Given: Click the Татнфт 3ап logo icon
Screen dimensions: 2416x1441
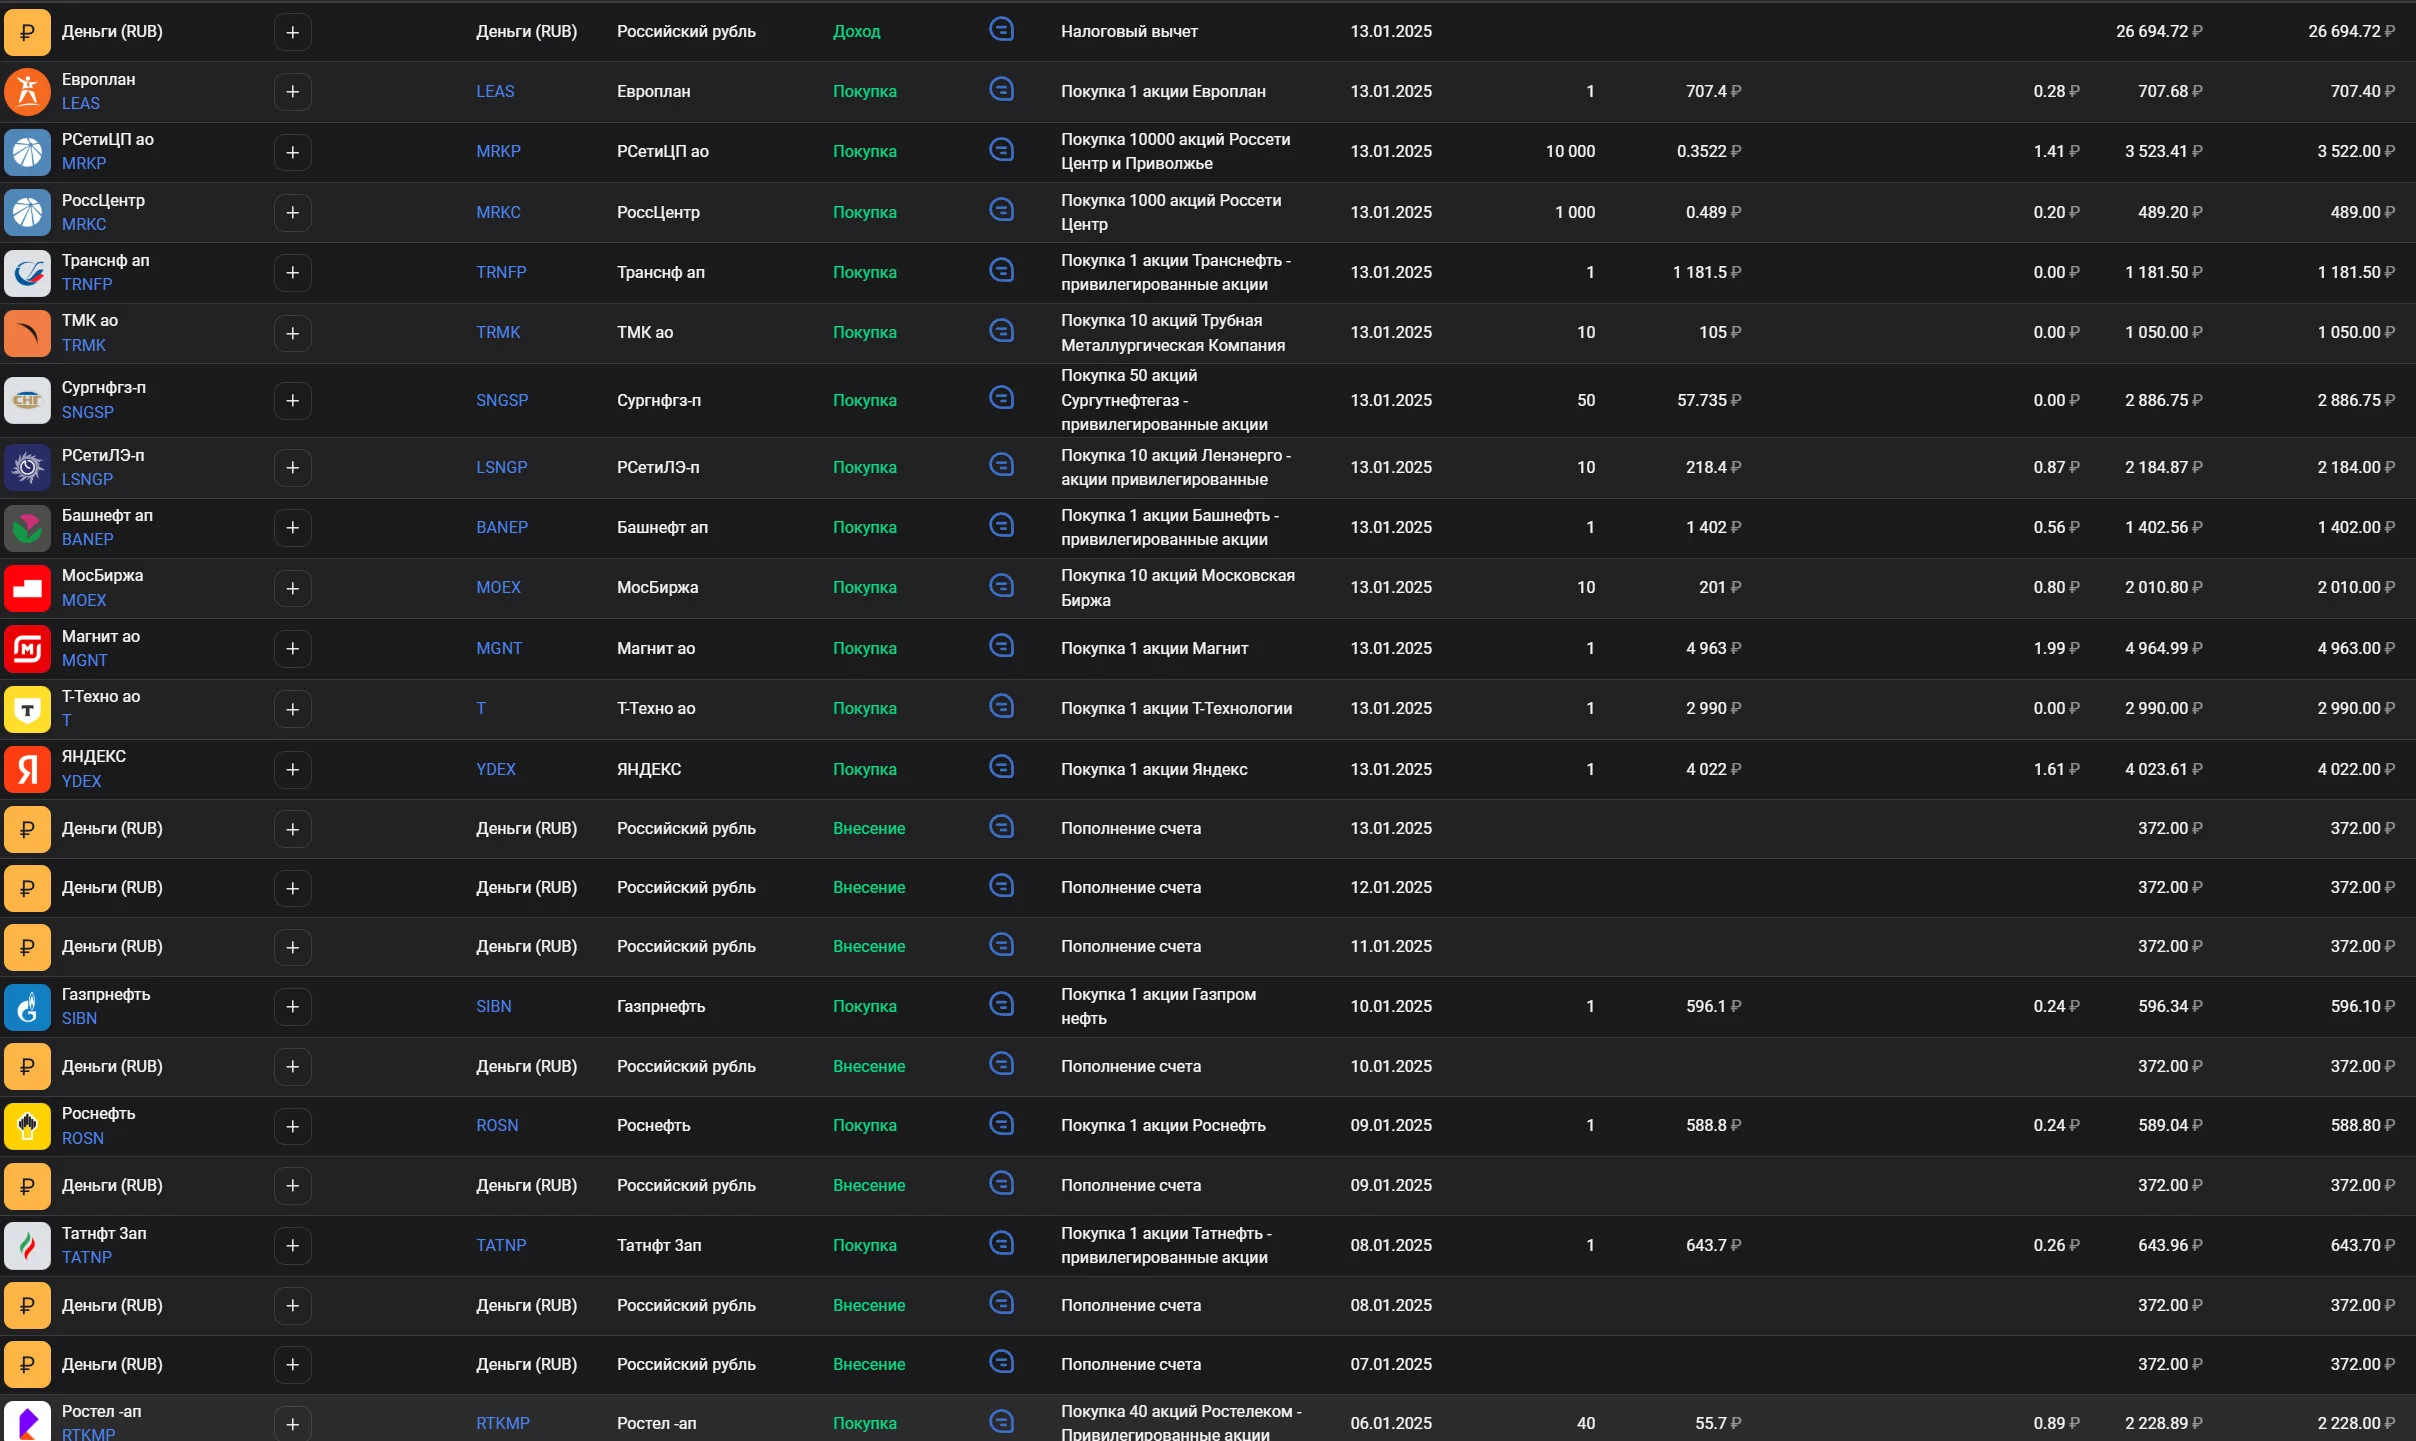Looking at the screenshot, I should coord(28,1246).
